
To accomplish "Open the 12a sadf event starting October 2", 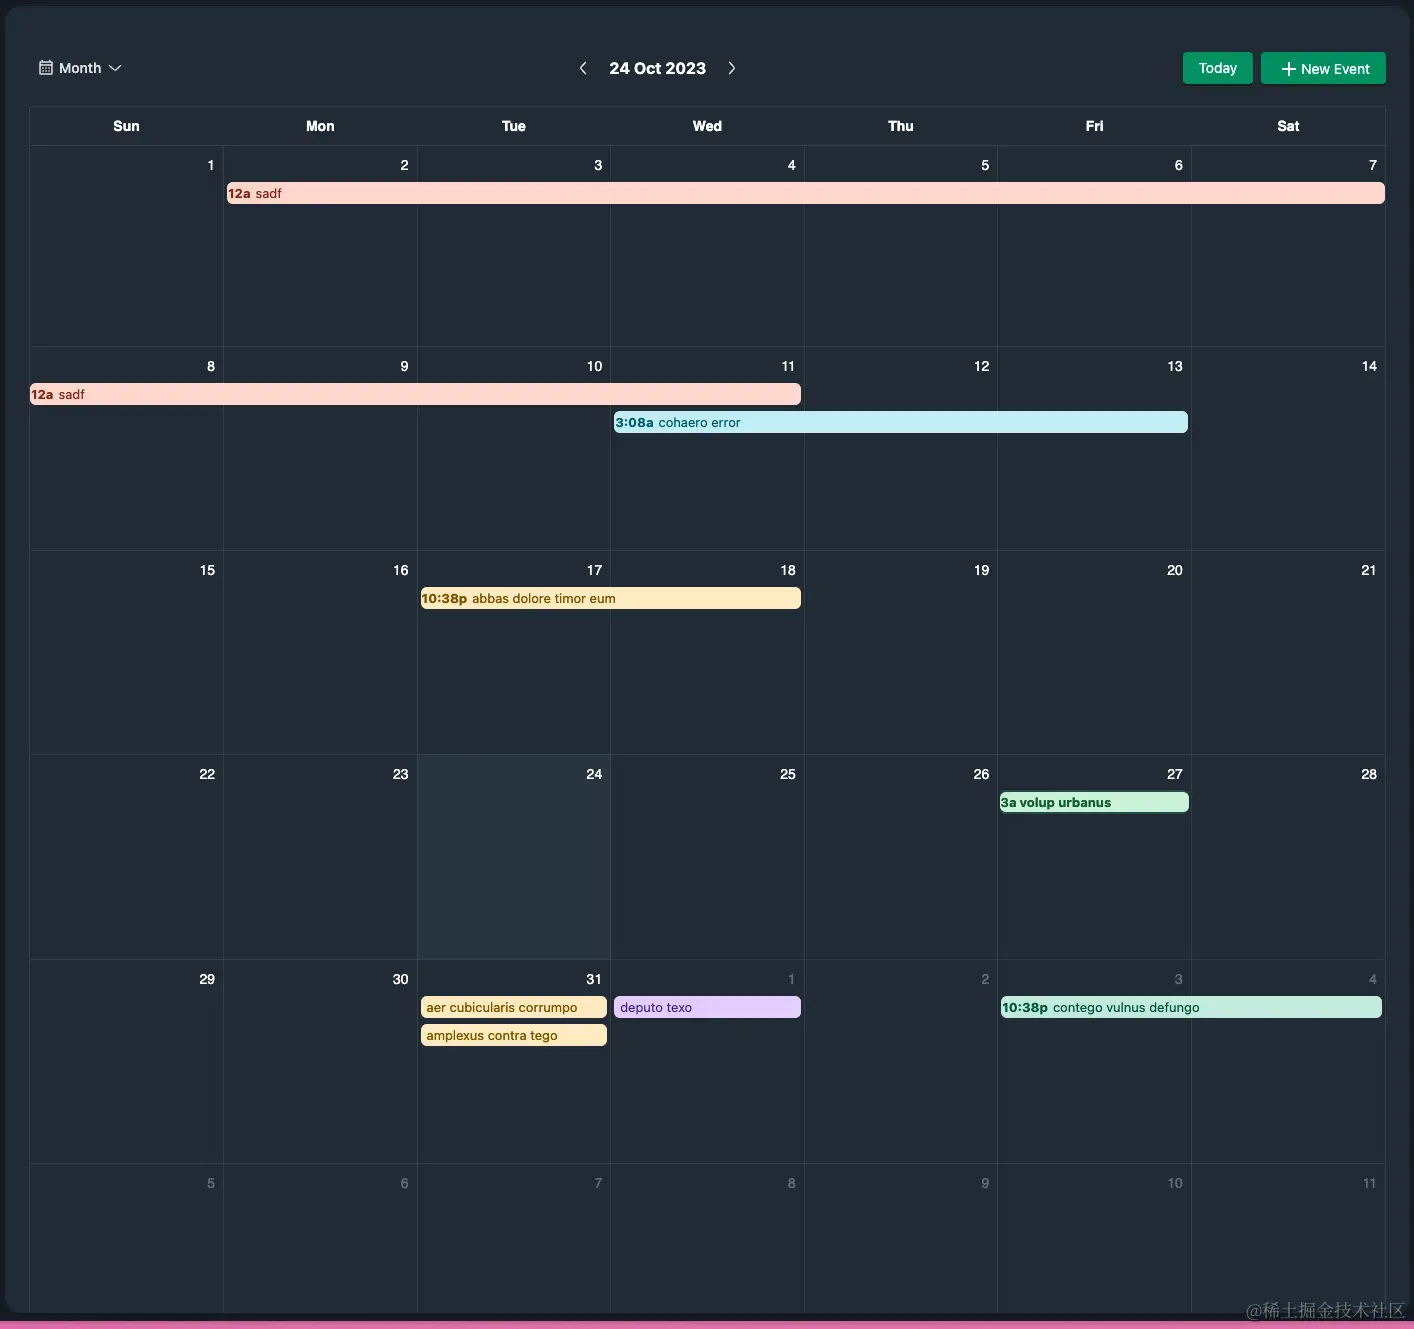I will tap(805, 193).
